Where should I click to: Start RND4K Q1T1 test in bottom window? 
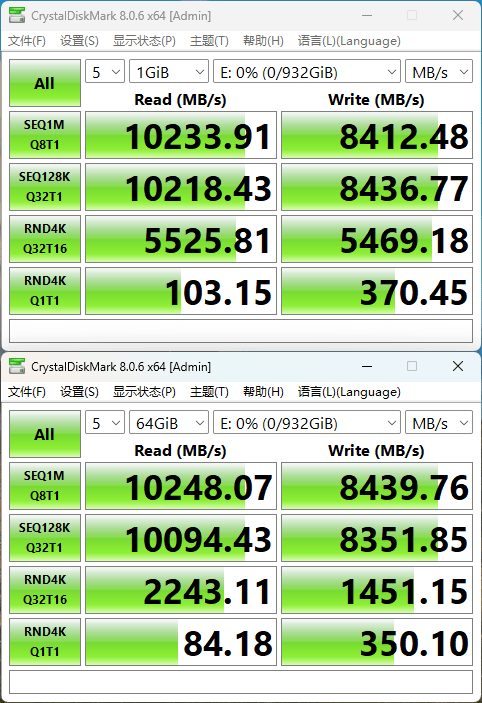tap(45, 642)
